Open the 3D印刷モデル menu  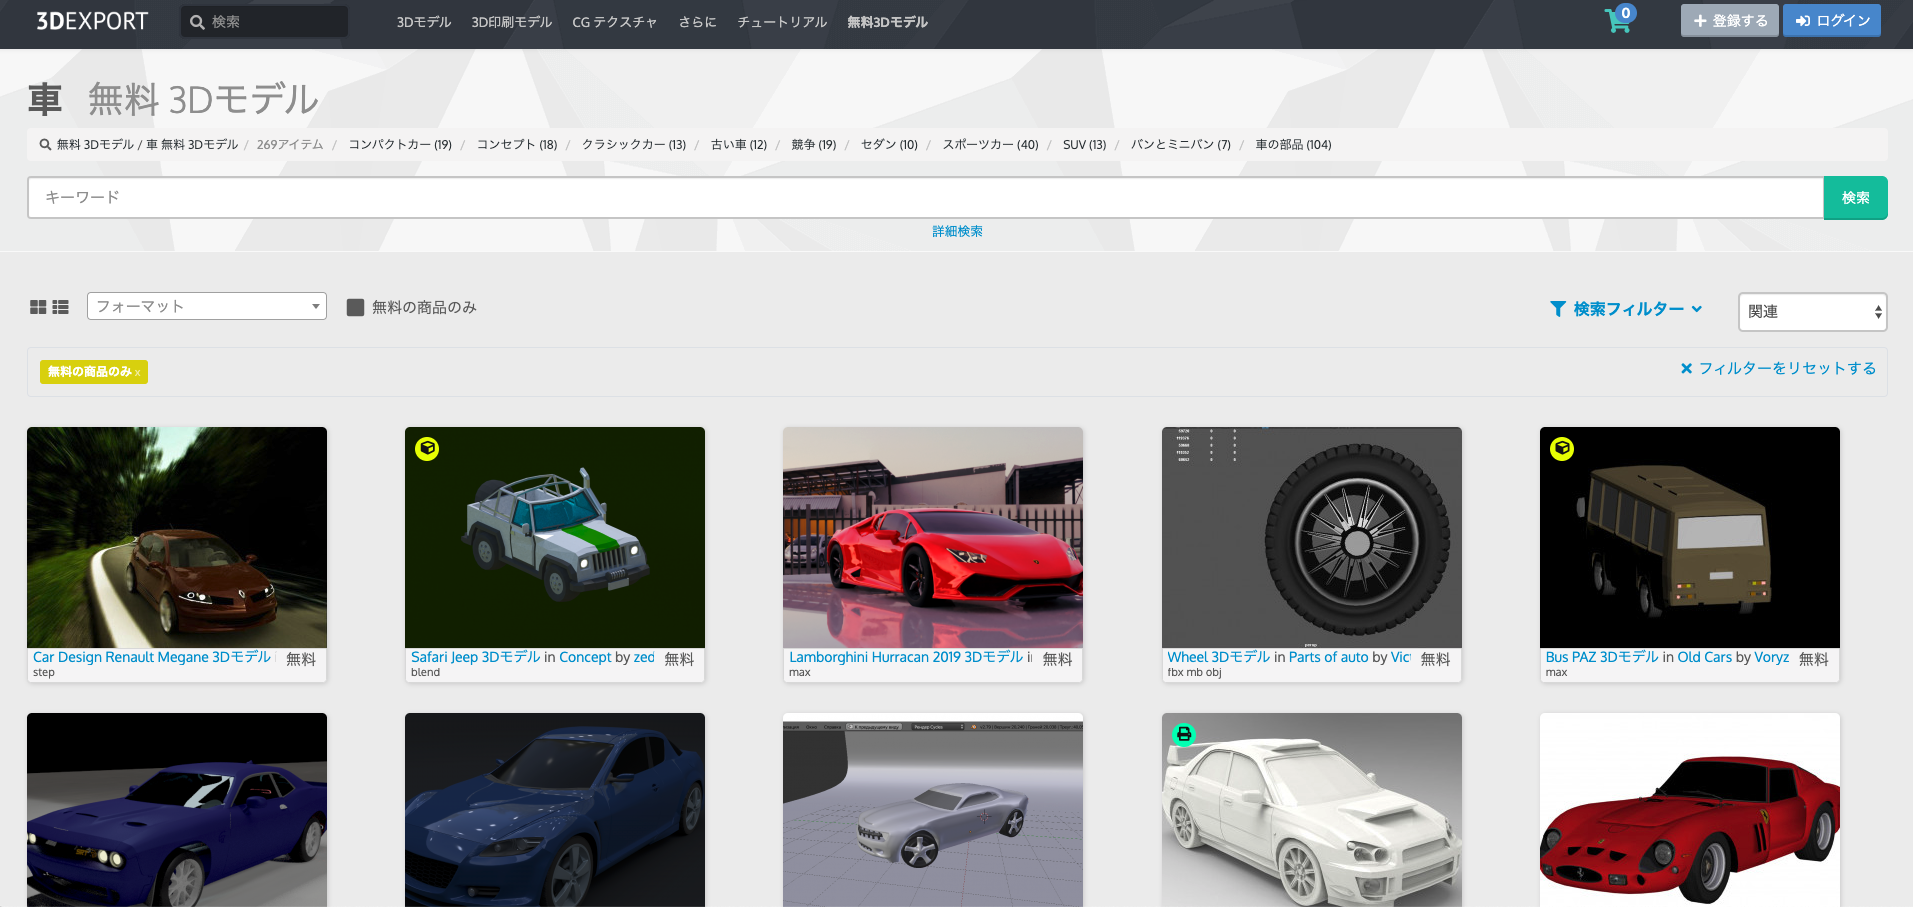(x=512, y=22)
